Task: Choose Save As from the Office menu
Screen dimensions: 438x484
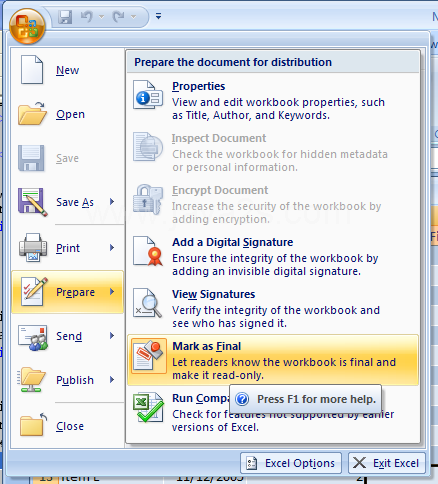Action: point(75,202)
